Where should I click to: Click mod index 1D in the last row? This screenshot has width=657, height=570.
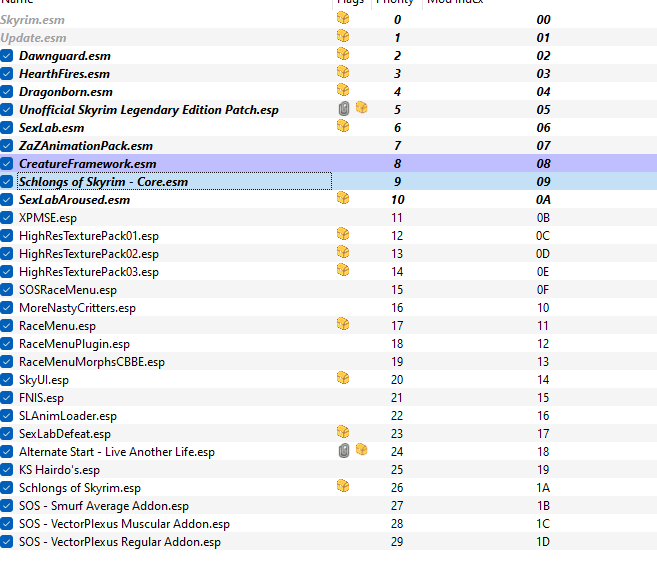(x=543, y=542)
